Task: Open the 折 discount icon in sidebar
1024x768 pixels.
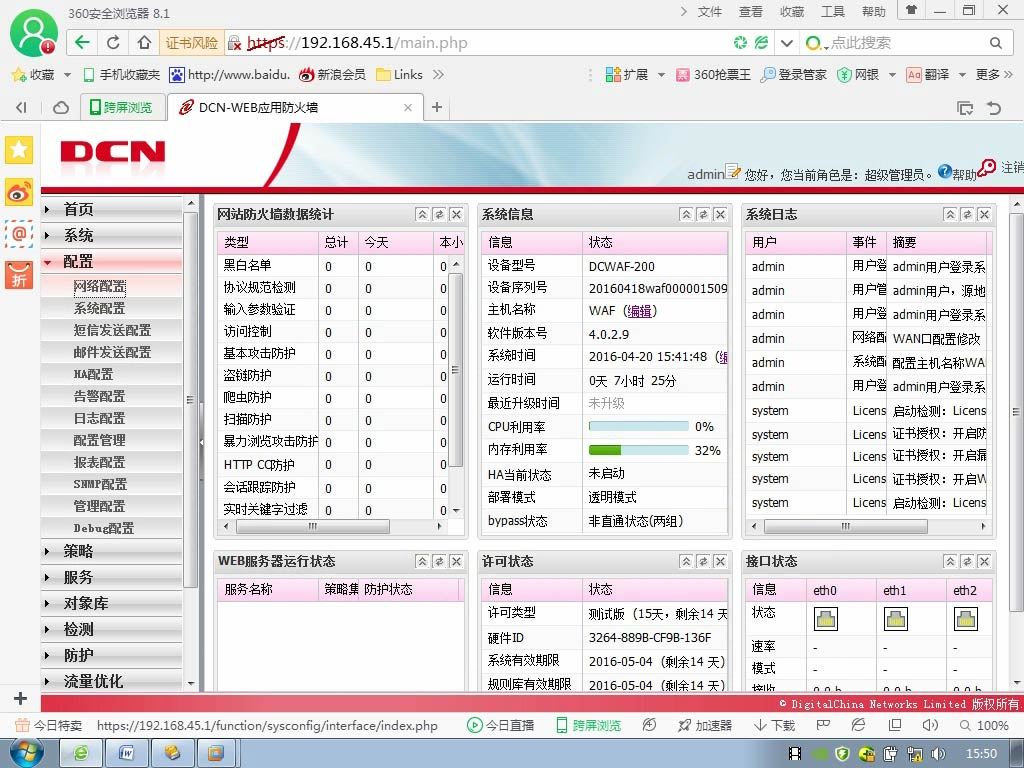Action: coord(19,275)
